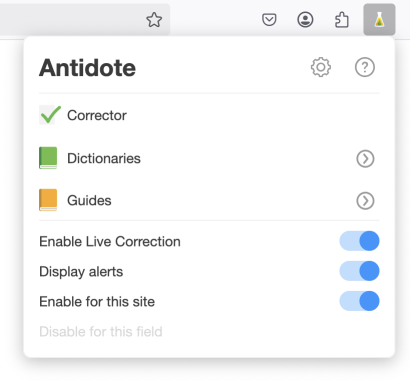
Task: Select the Corrector menu entry
Action: [209, 115]
